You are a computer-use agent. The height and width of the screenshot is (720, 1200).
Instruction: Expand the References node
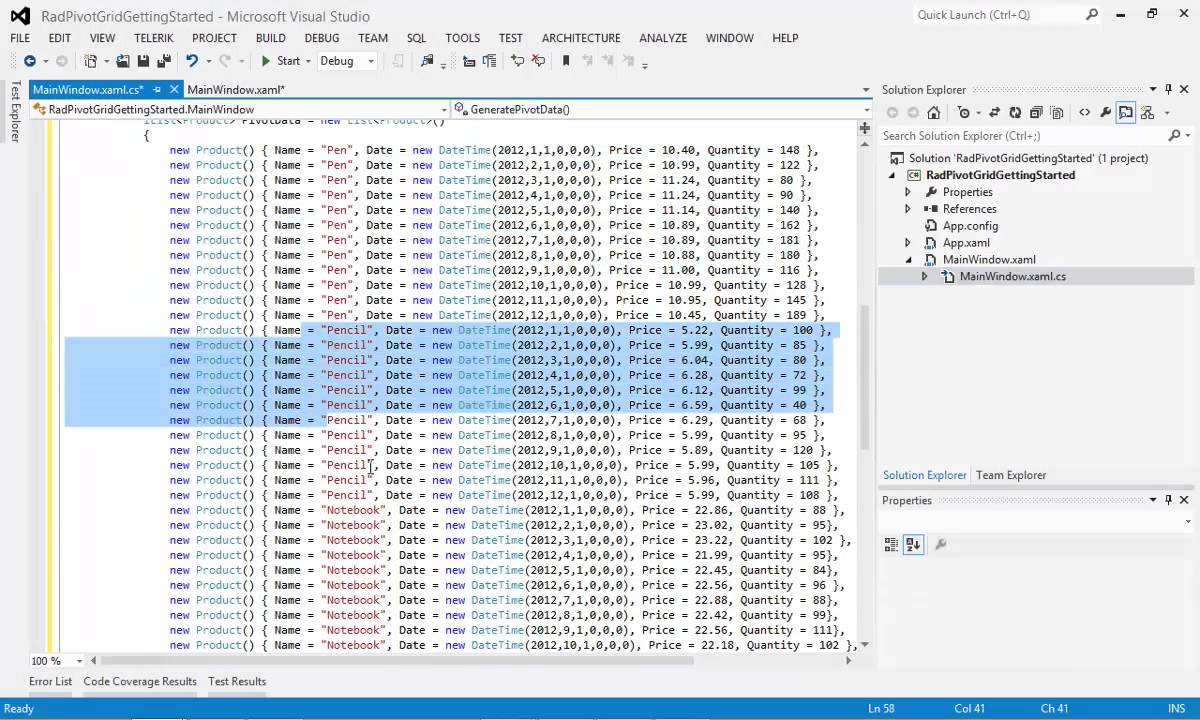tap(908, 209)
